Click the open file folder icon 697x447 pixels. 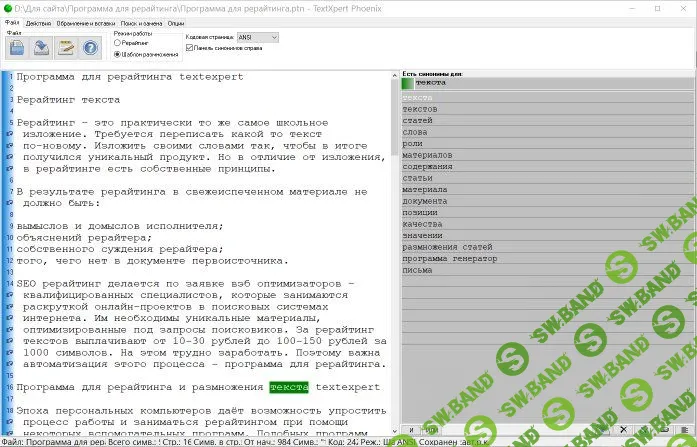(17, 48)
